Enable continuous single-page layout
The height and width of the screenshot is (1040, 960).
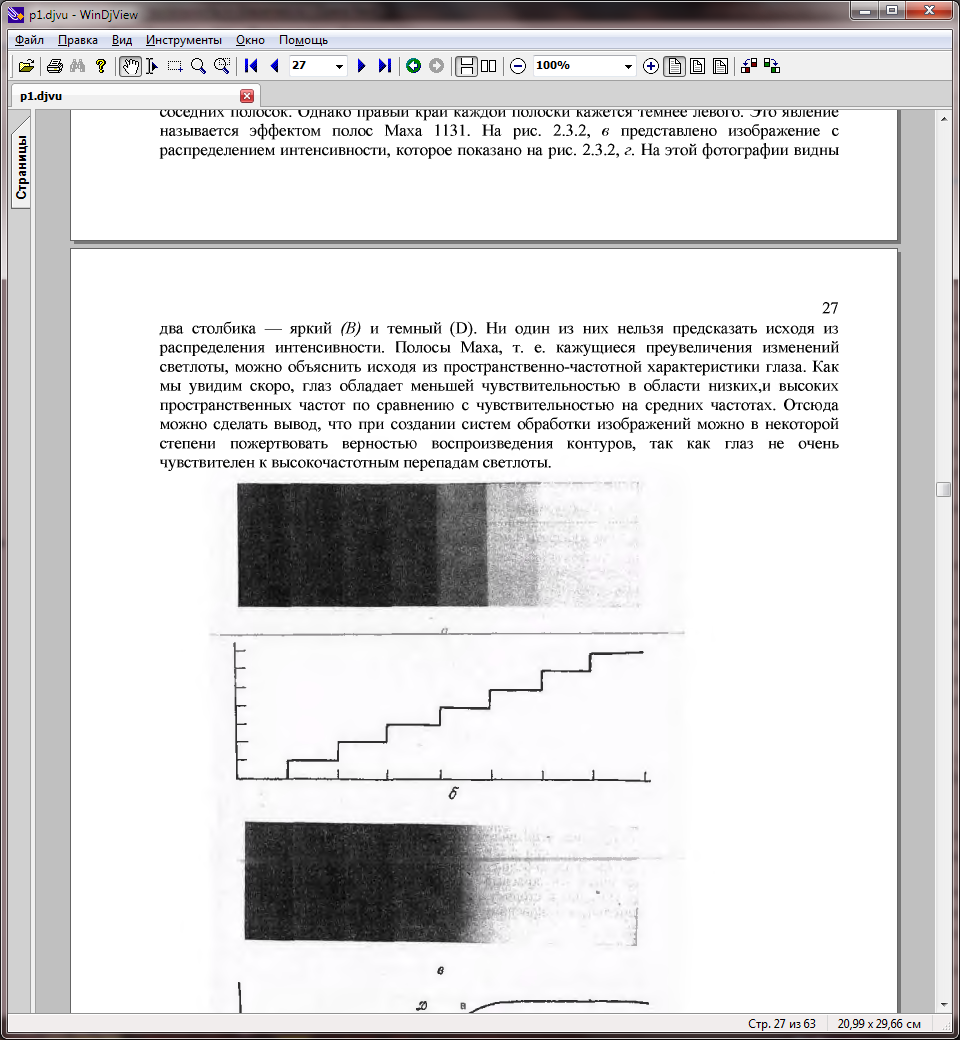pyautogui.click(x=466, y=66)
